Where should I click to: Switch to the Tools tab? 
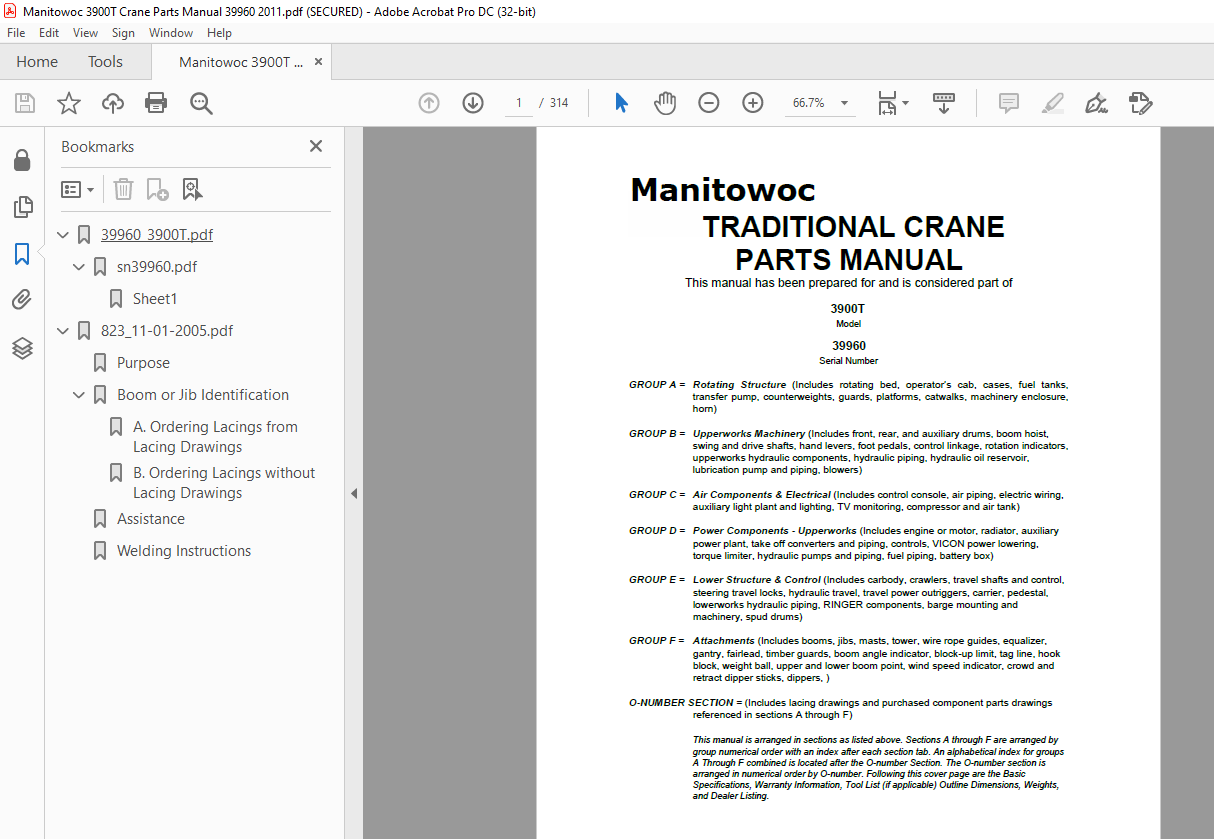point(105,62)
